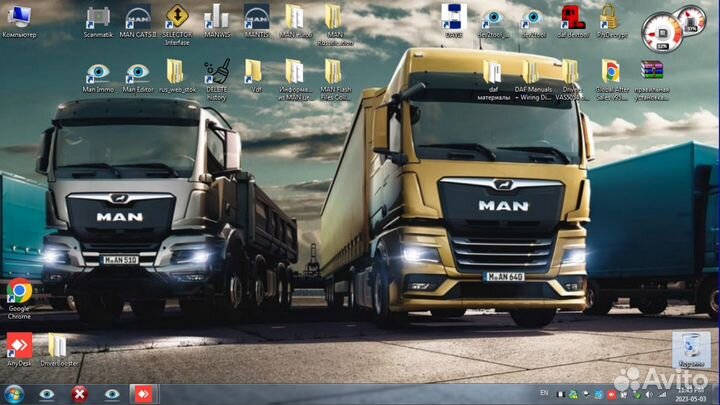Click the red X taskbar icon
The image size is (720, 405).
click(x=78, y=394)
